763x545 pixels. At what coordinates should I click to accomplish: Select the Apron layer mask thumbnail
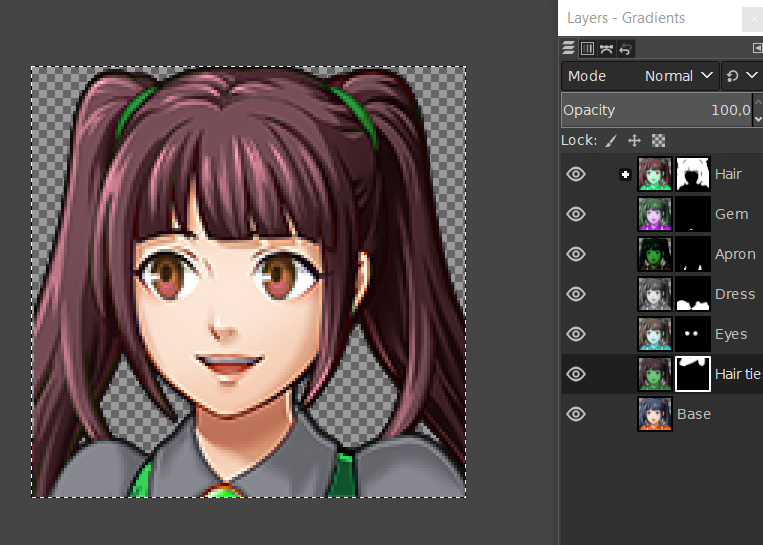(693, 254)
